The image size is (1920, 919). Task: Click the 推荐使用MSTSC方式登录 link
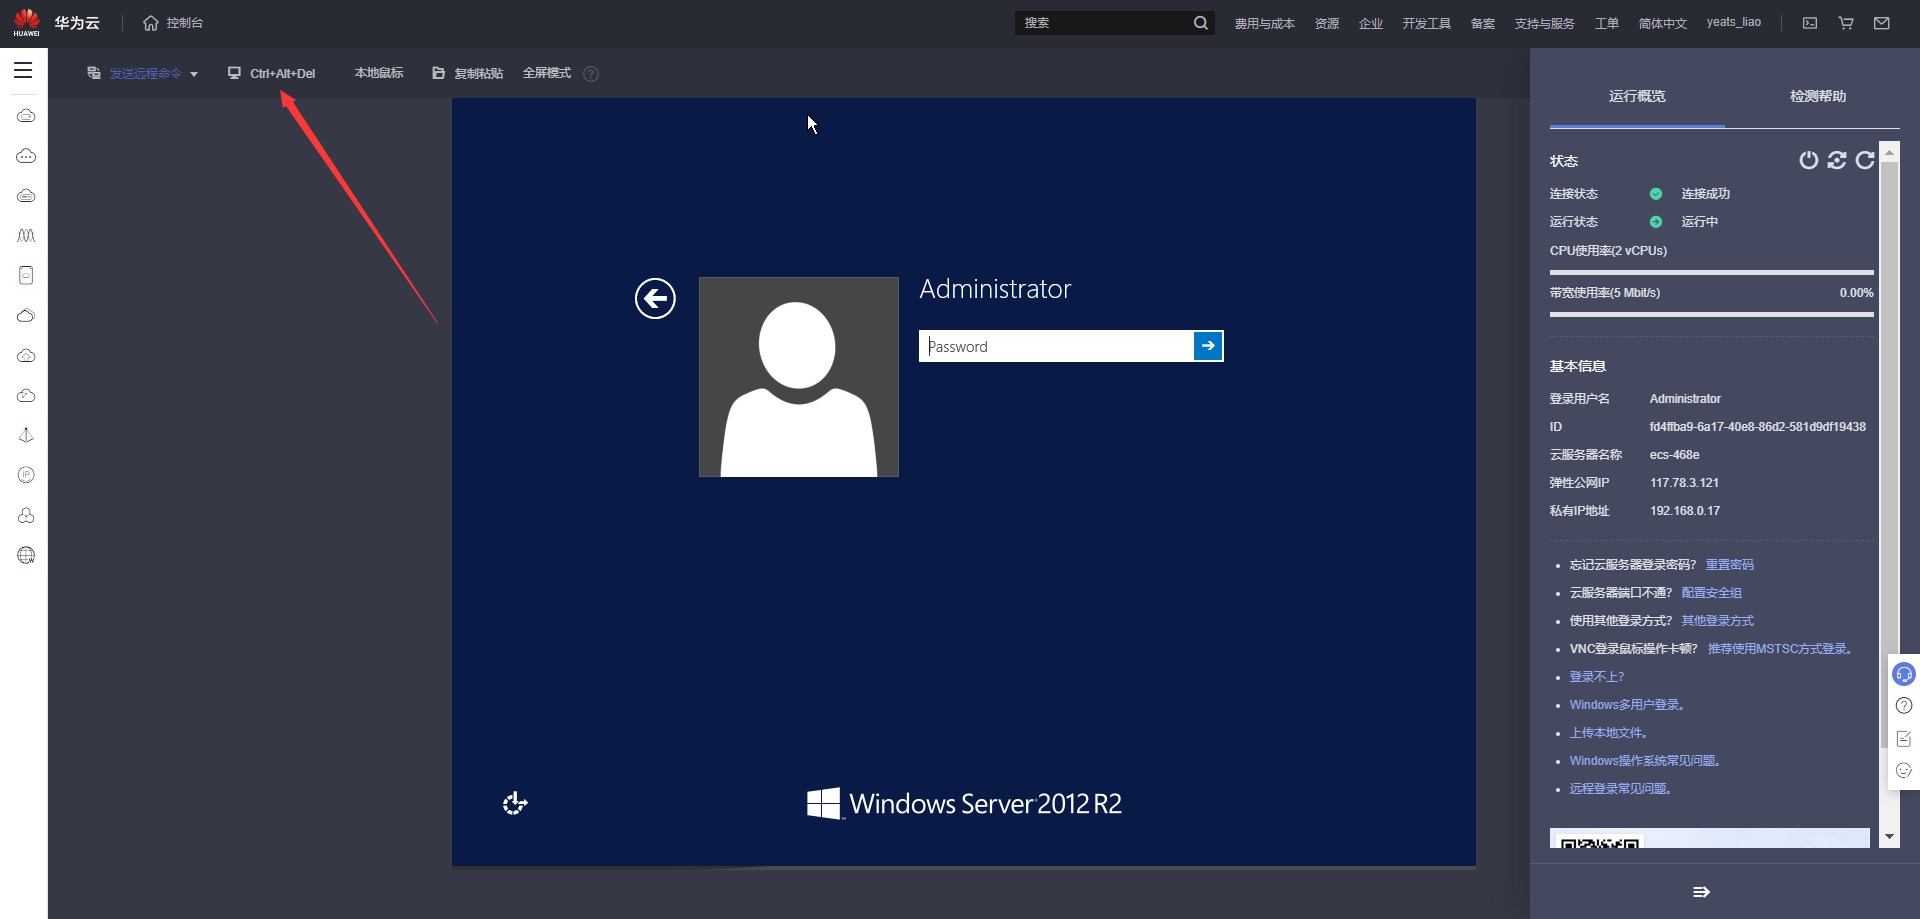click(x=1780, y=649)
